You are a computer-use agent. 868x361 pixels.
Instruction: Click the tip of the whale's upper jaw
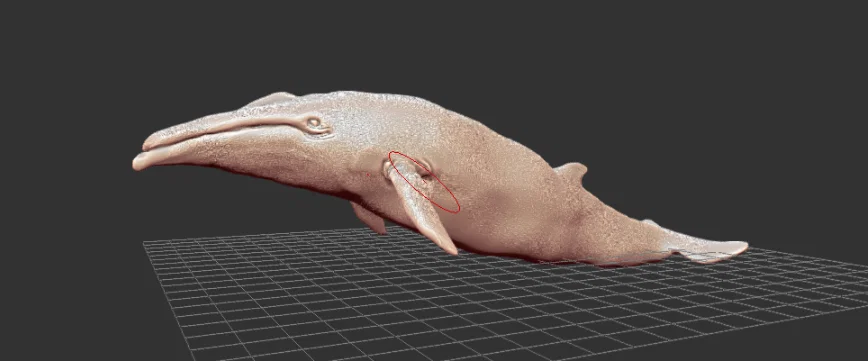coord(148,145)
